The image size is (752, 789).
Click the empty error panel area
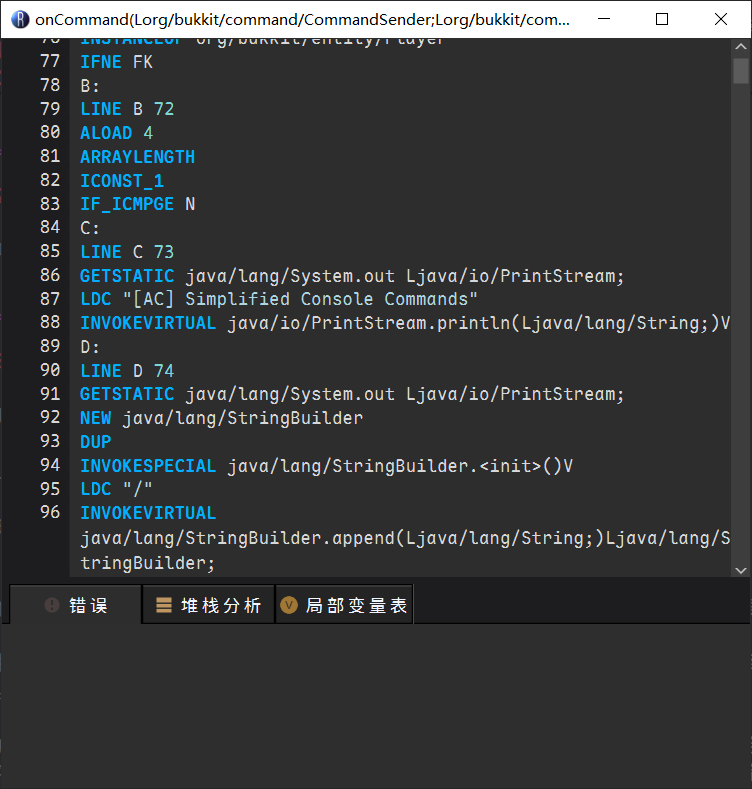(x=375, y=705)
